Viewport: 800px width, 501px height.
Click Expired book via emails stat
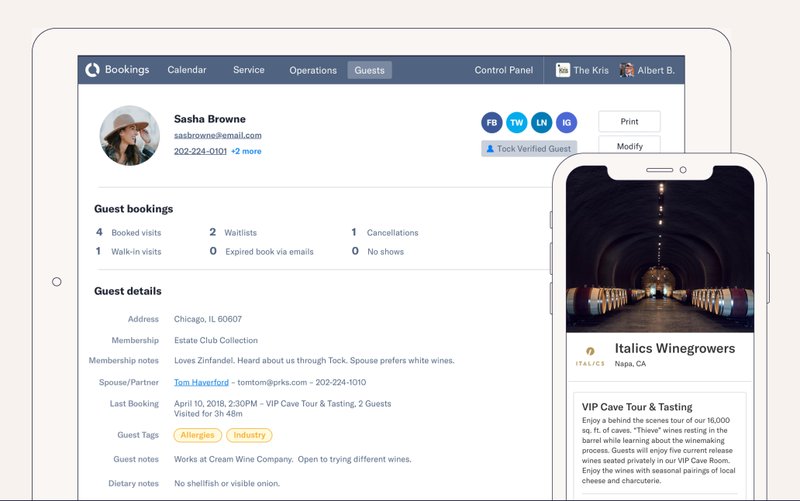(x=262, y=252)
